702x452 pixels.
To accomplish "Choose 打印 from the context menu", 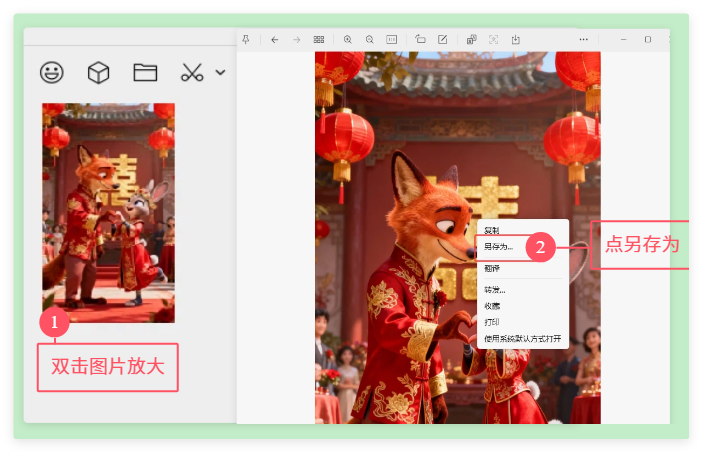I will (x=492, y=322).
